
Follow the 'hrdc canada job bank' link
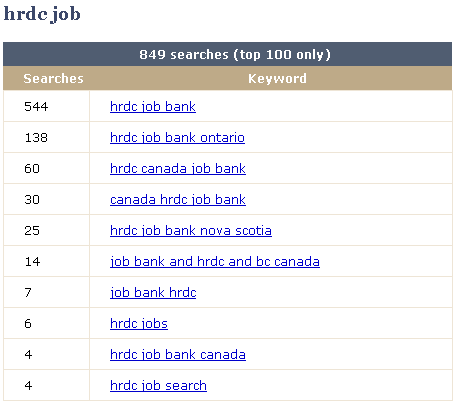178,168
